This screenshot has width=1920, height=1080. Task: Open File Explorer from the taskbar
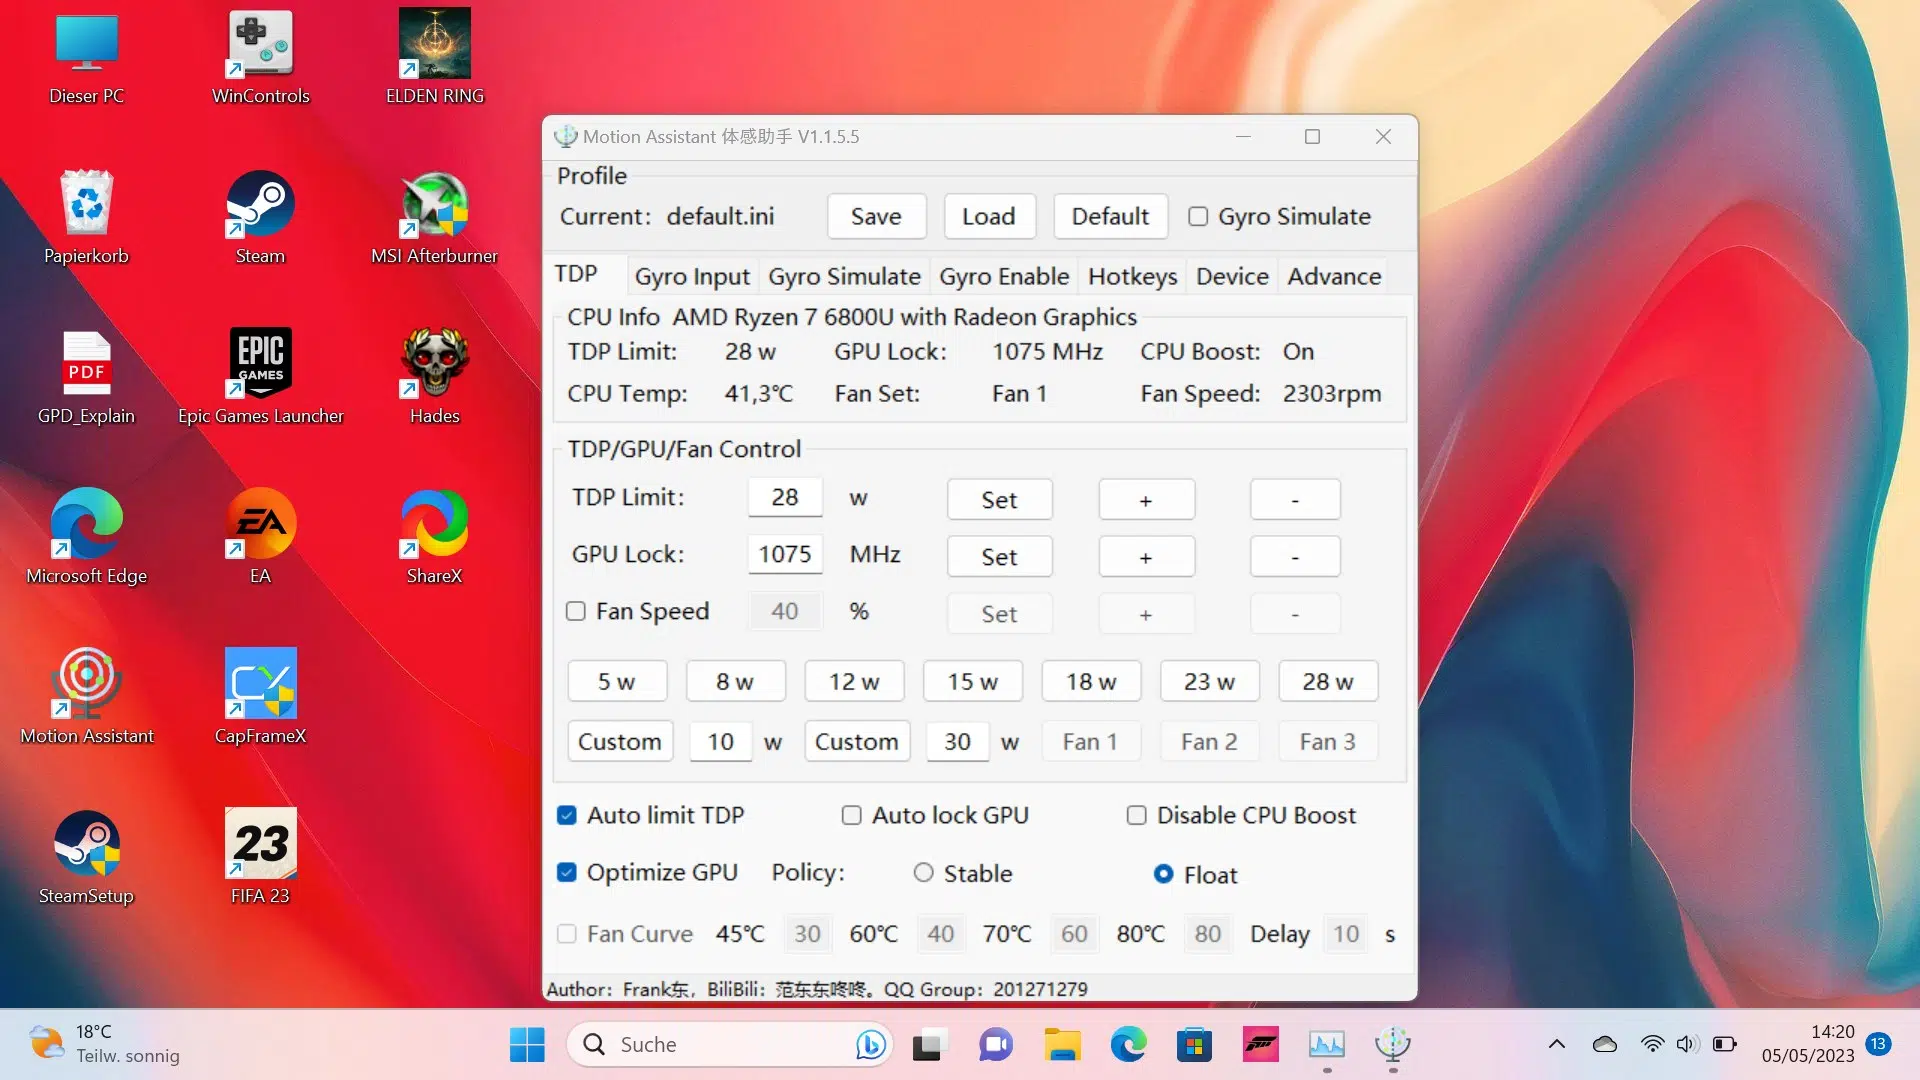click(1062, 1045)
